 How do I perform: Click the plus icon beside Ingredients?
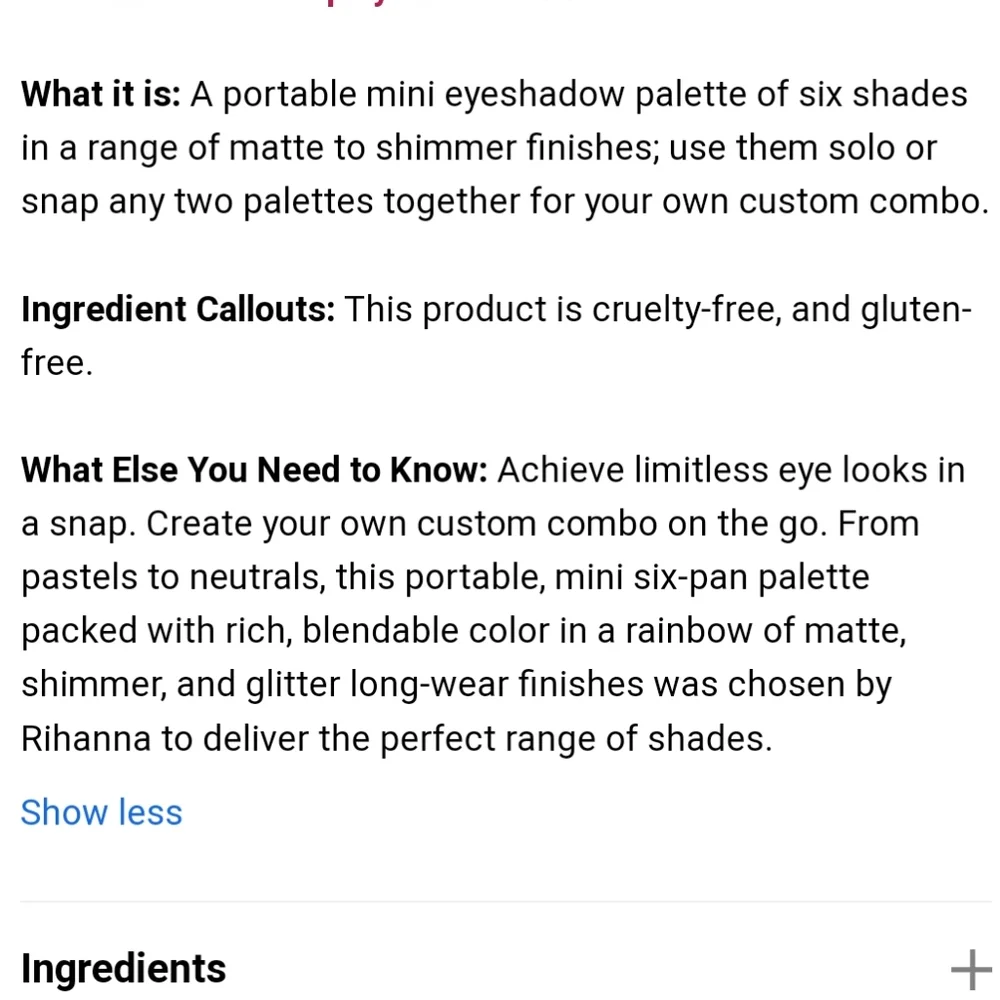pyautogui.click(x=970, y=967)
